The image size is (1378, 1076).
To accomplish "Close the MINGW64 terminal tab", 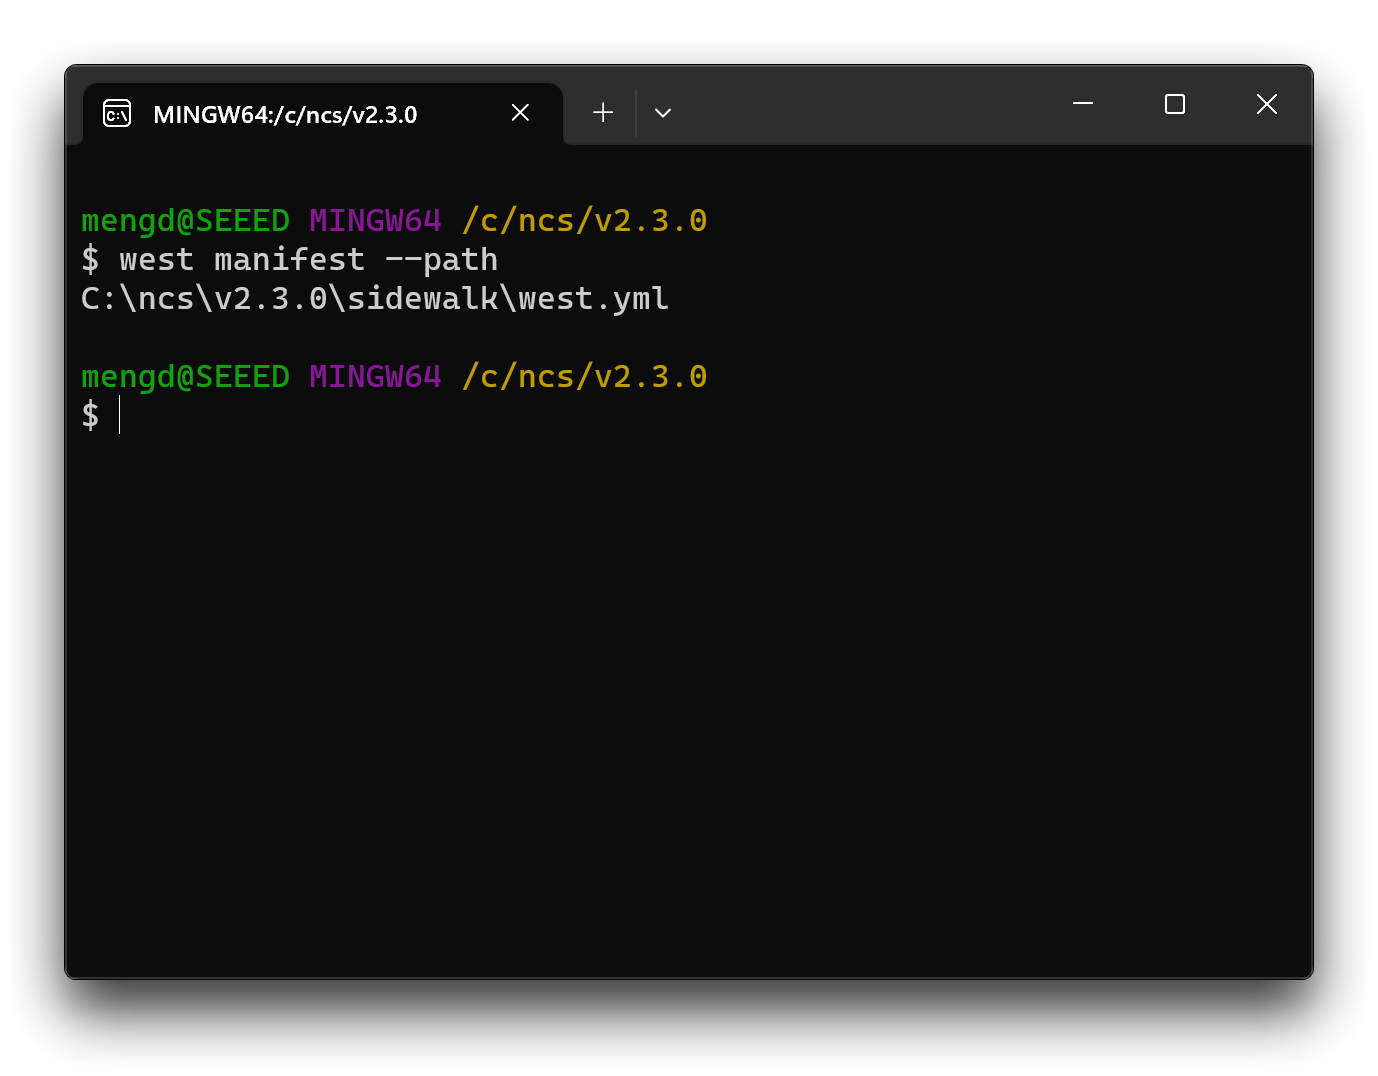I will point(520,113).
